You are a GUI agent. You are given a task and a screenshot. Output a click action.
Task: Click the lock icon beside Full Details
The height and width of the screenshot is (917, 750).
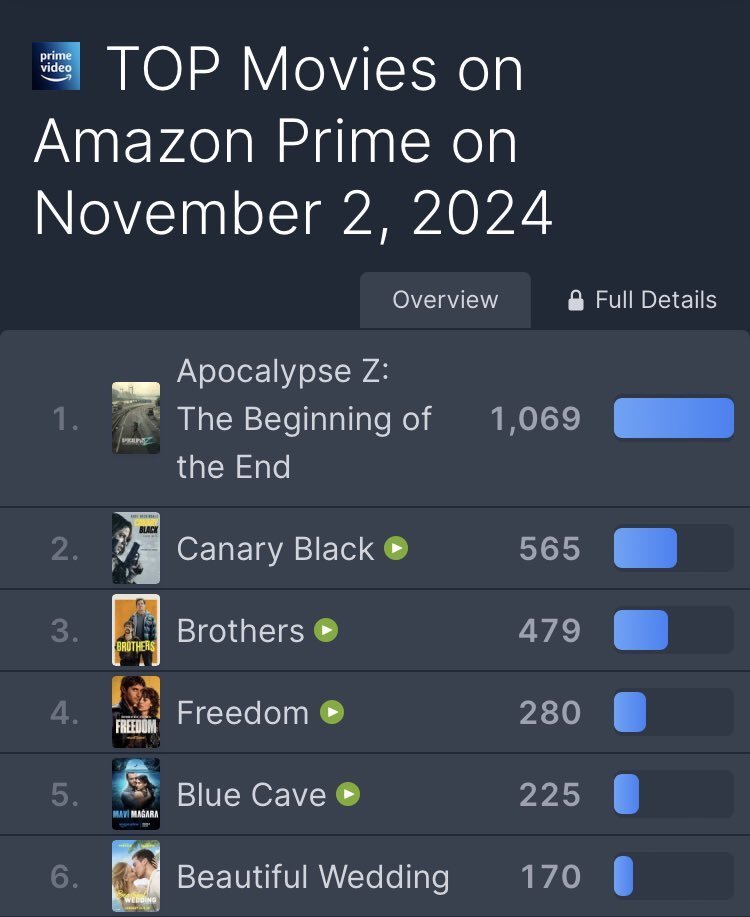pyautogui.click(x=575, y=300)
